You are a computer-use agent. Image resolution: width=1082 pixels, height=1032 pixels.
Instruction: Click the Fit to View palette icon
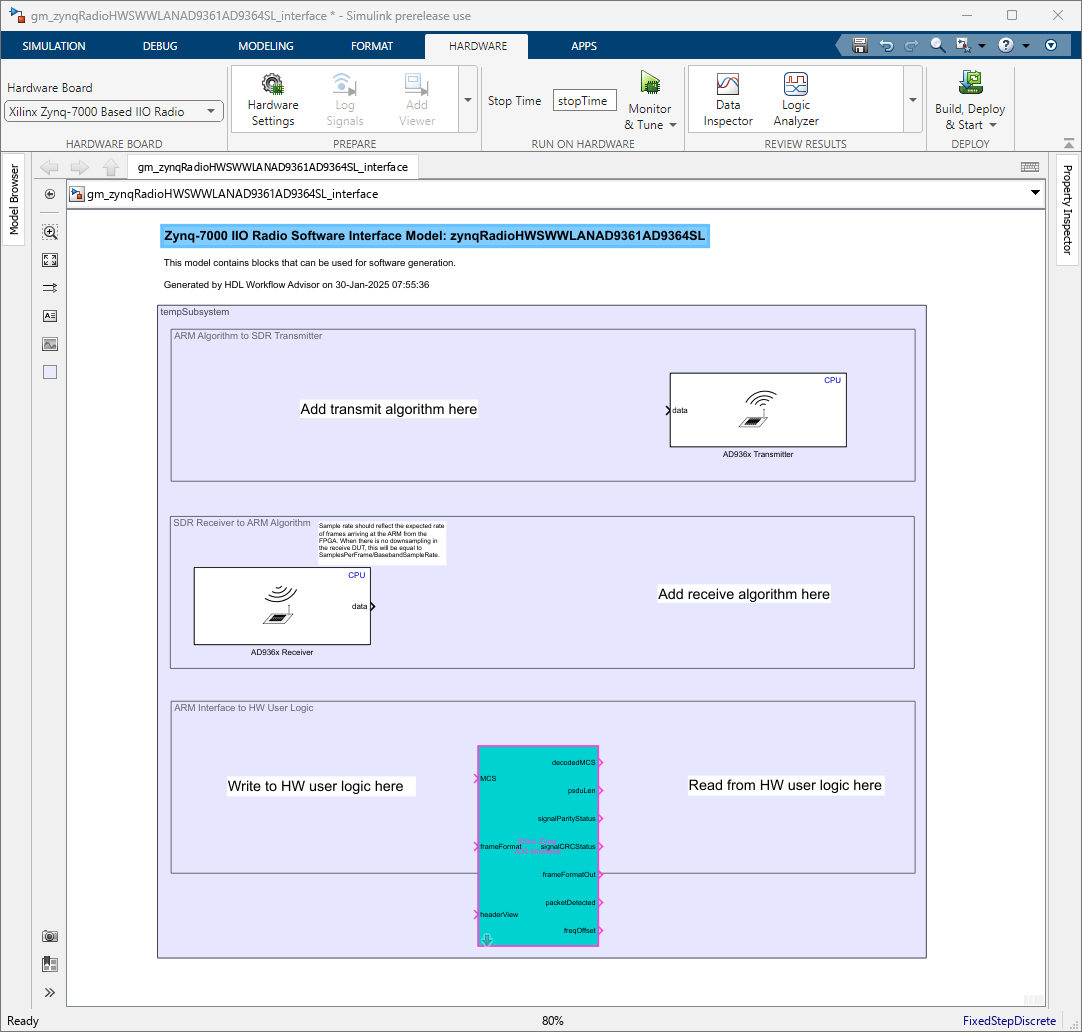(50, 260)
